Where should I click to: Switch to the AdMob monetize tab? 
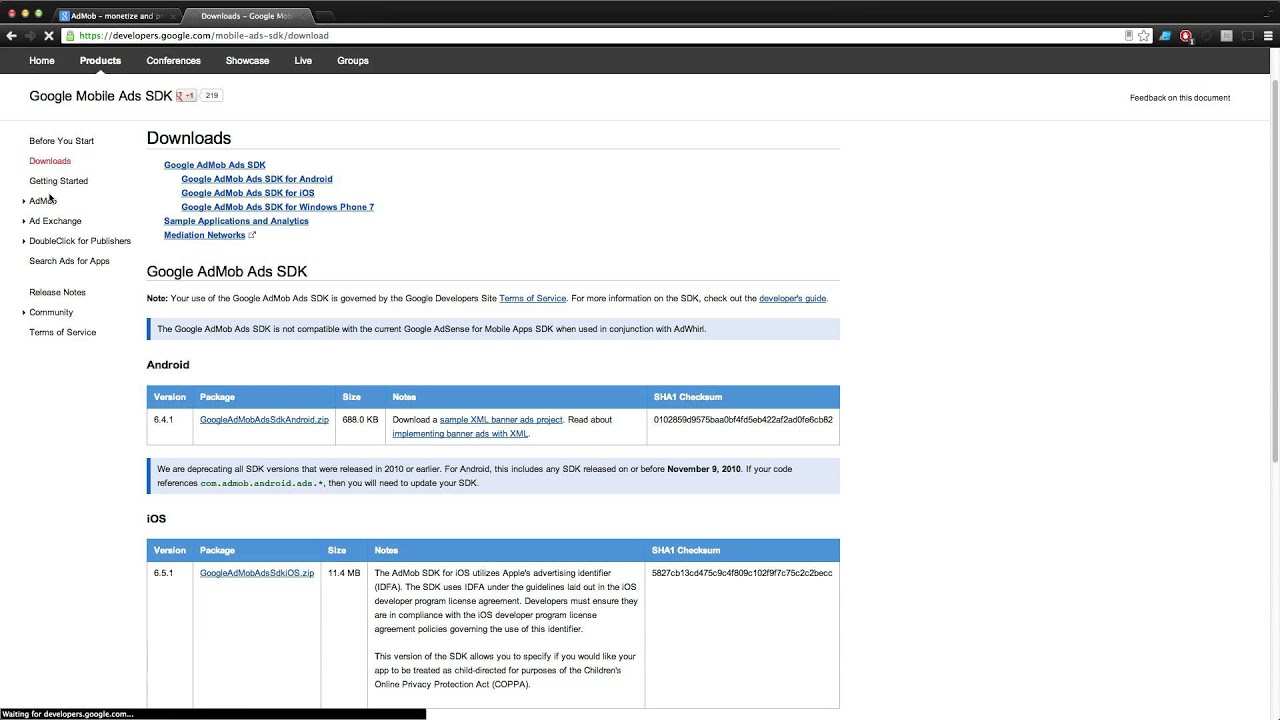point(117,16)
